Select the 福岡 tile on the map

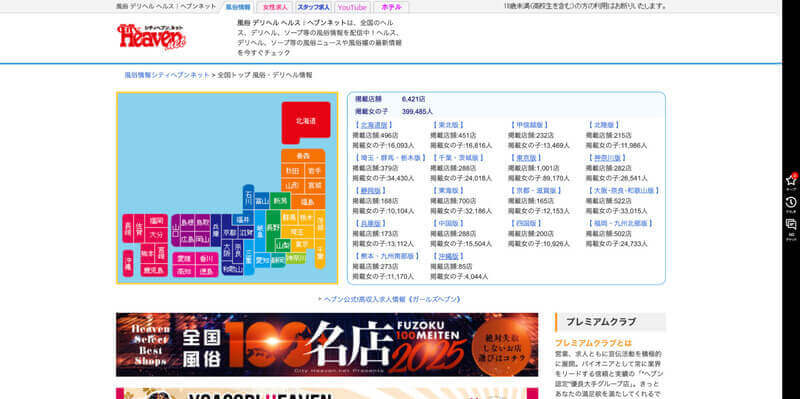(x=157, y=220)
